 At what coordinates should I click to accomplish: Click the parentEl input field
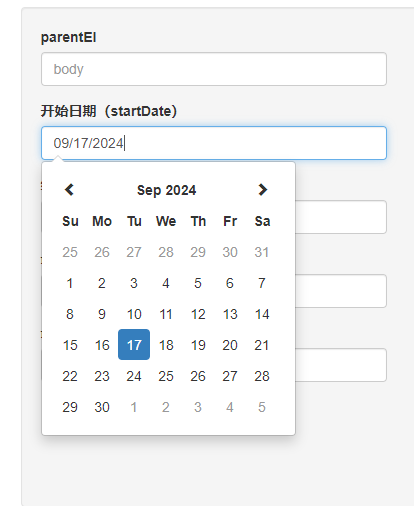coord(214,69)
